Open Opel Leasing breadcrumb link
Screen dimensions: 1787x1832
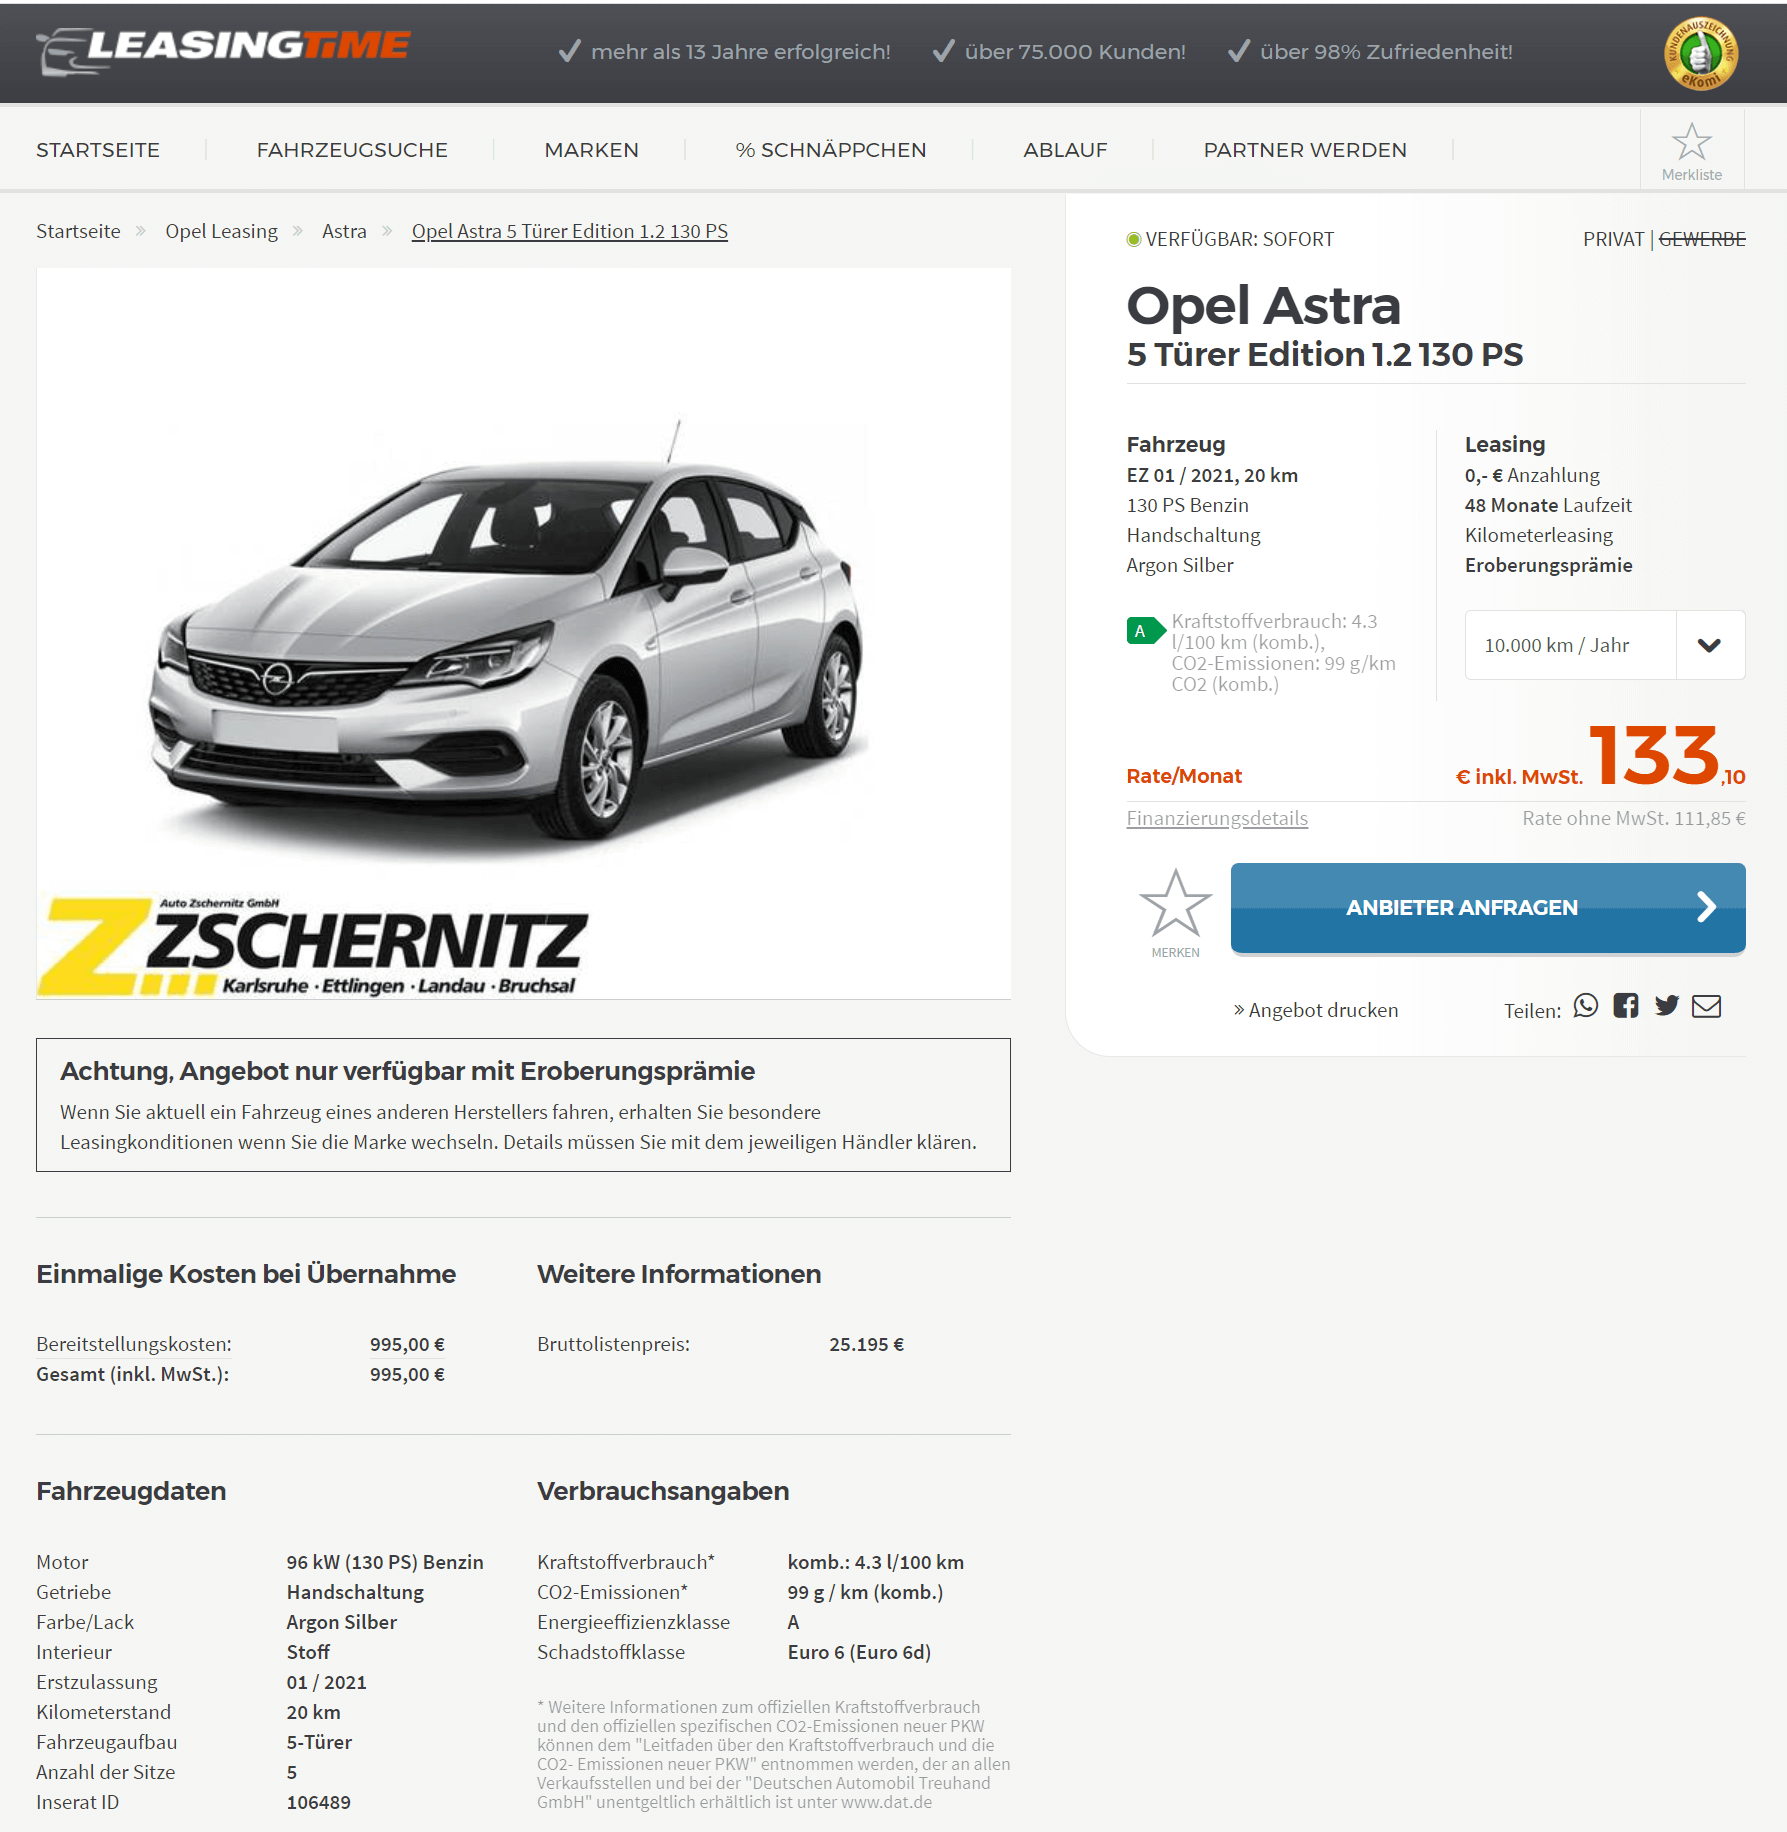tap(222, 231)
